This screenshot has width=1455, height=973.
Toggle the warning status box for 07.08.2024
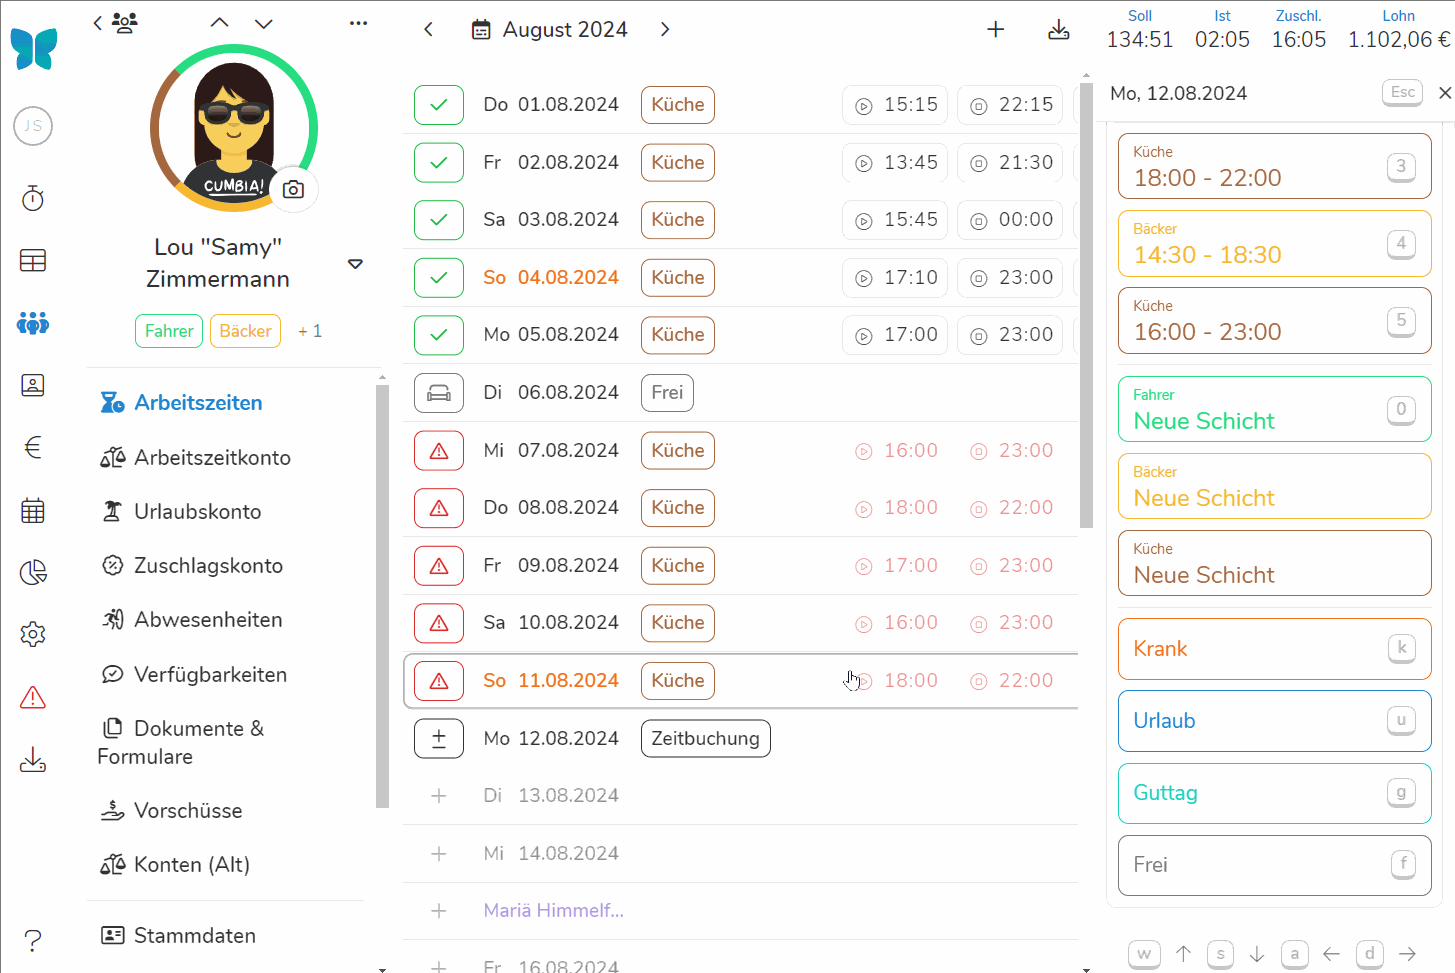point(438,451)
